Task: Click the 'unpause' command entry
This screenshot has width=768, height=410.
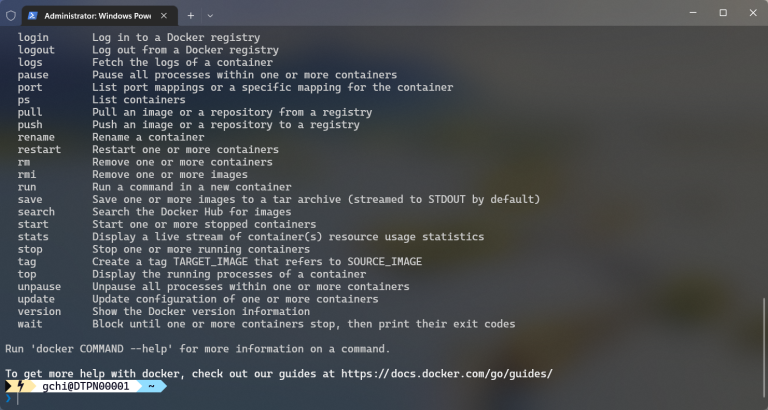Action: click(x=39, y=287)
